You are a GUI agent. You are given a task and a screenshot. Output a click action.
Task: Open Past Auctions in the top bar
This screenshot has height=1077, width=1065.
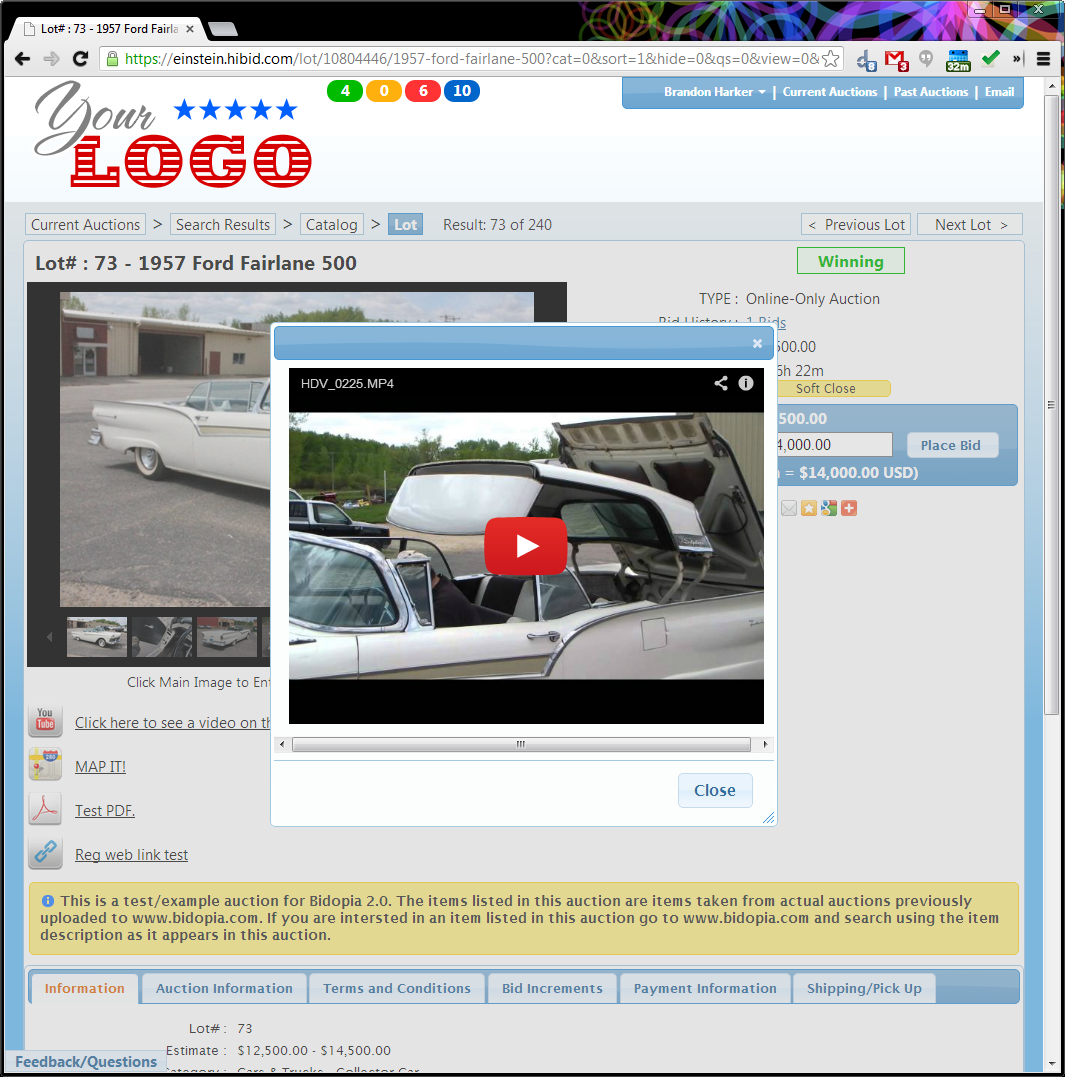tap(930, 92)
